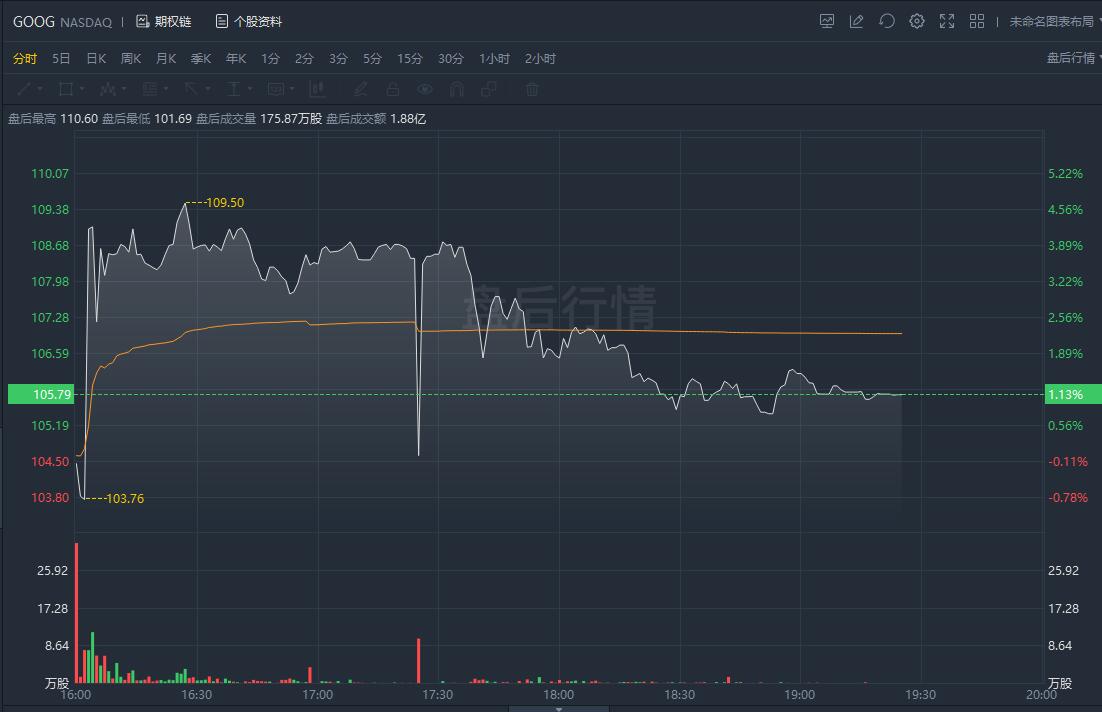
Task: Toggle the lock drawings icon
Action: click(393, 89)
